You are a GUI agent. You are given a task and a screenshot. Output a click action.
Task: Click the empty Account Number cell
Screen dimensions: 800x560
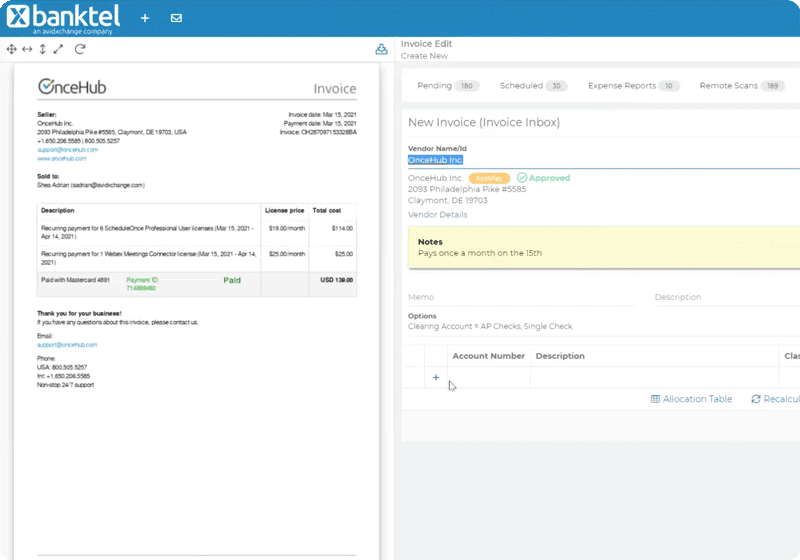(489, 377)
